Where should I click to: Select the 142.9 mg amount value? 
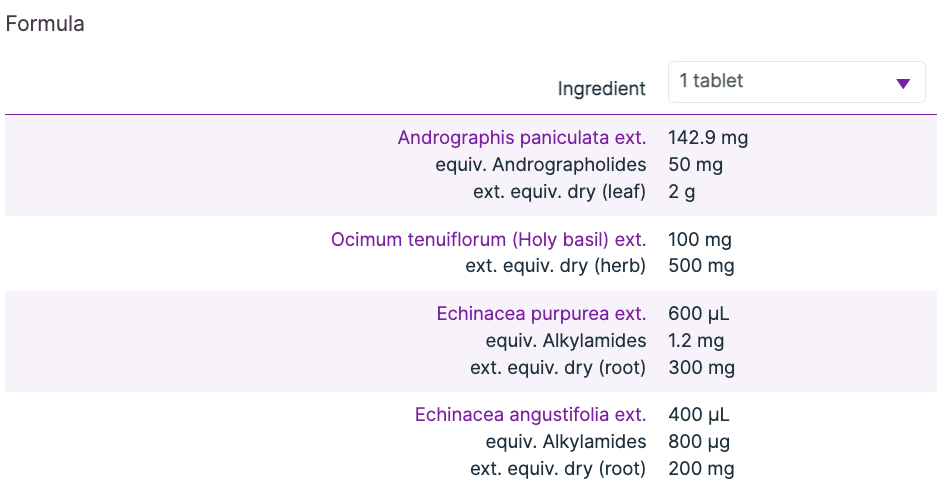tap(707, 138)
